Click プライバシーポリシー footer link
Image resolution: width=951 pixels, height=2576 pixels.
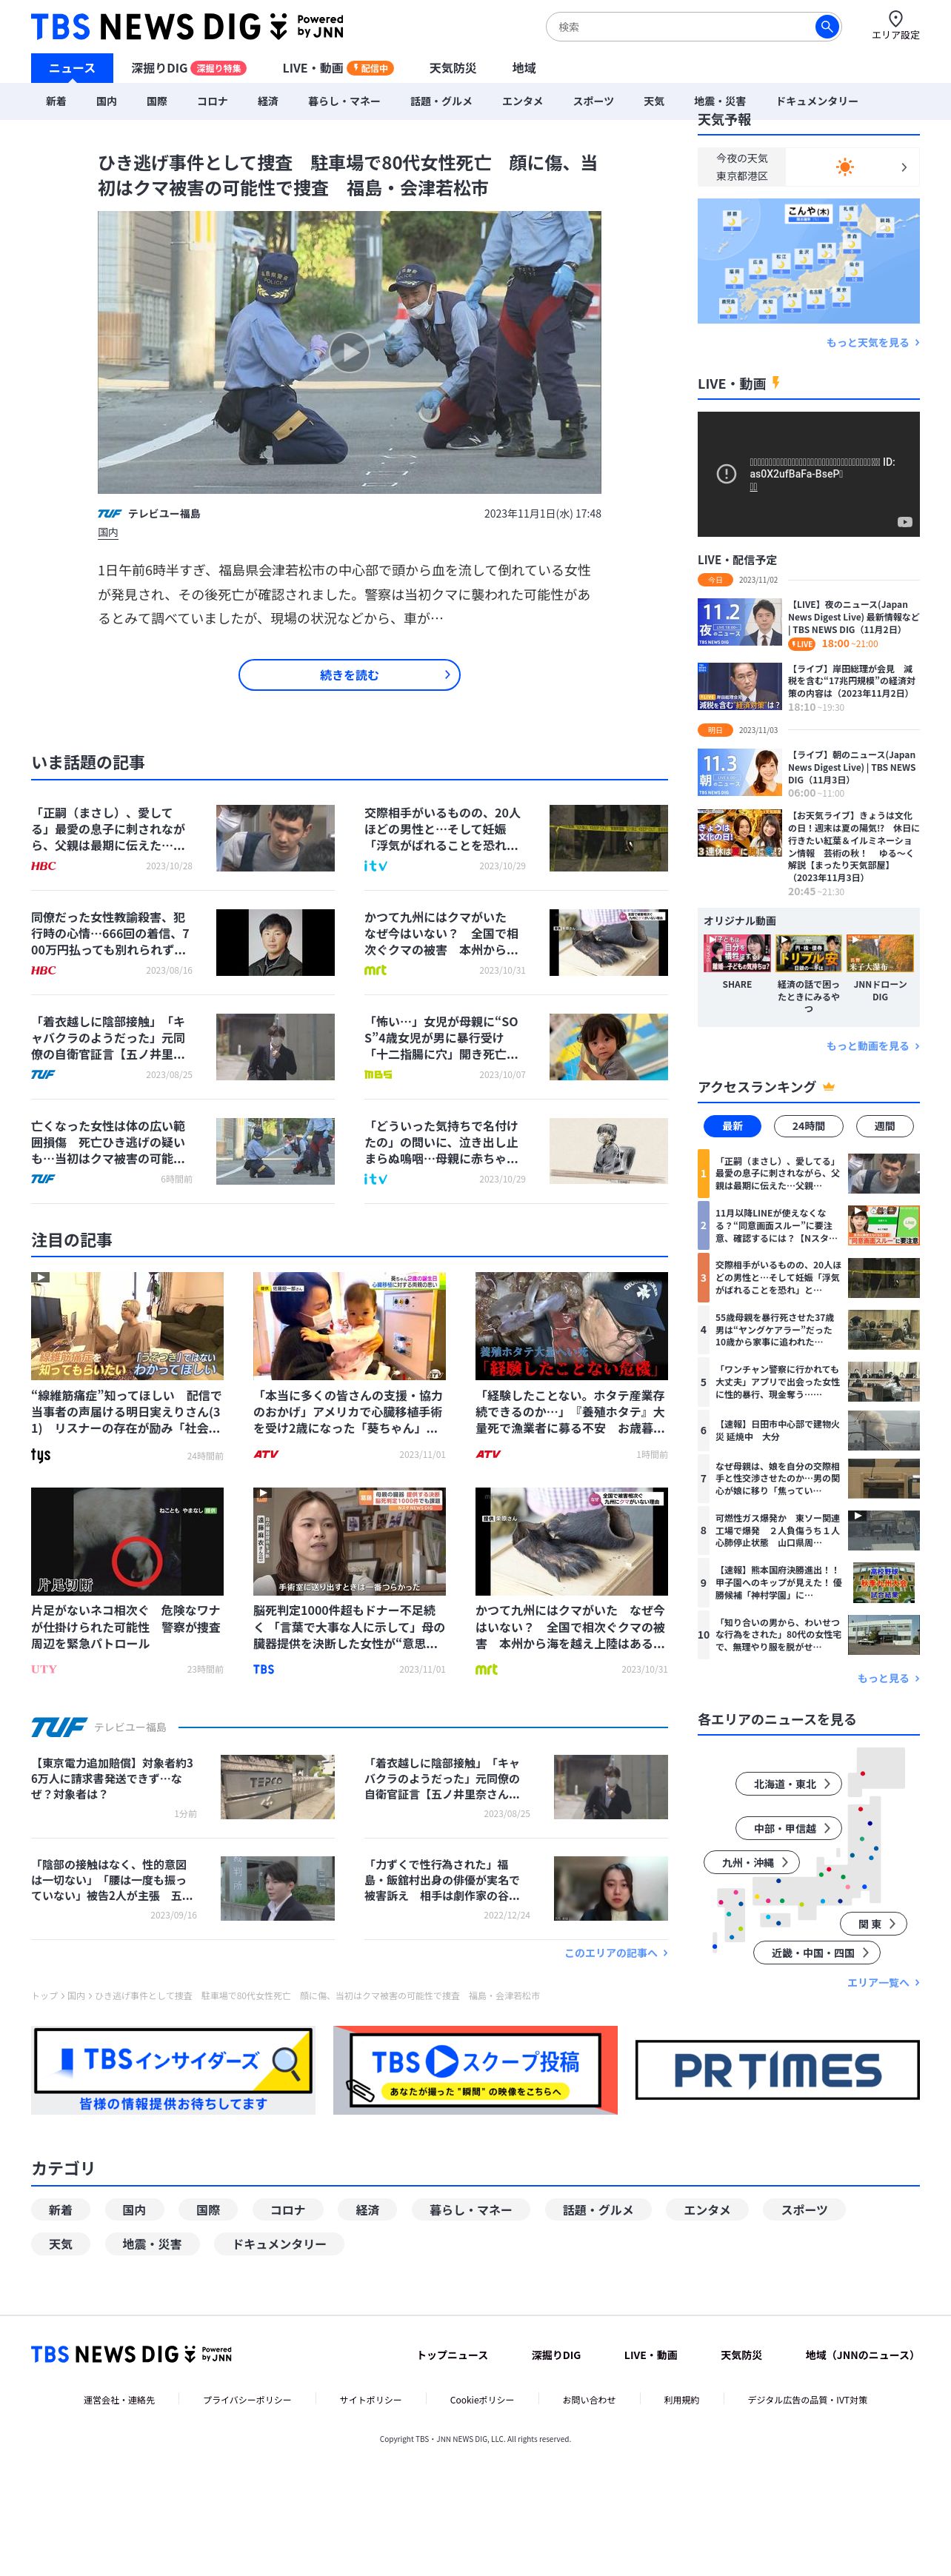247,2400
